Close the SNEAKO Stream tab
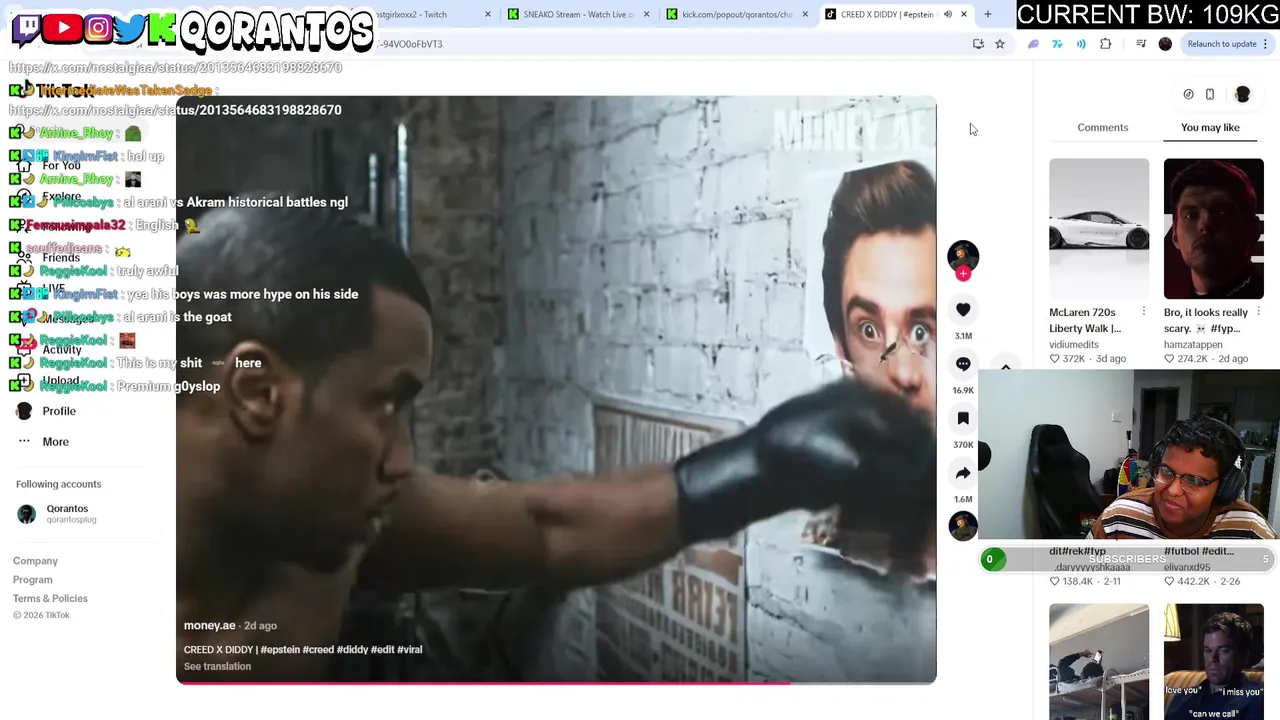Image resolution: width=1280 pixels, height=720 pixels. point(647,14)
